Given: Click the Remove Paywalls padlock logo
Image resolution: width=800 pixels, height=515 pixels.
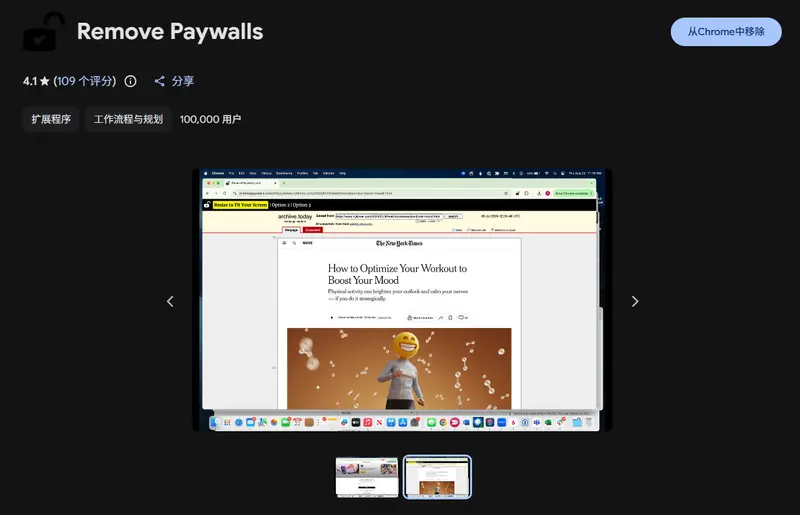Looking at the screenshot, I should 44,32.
